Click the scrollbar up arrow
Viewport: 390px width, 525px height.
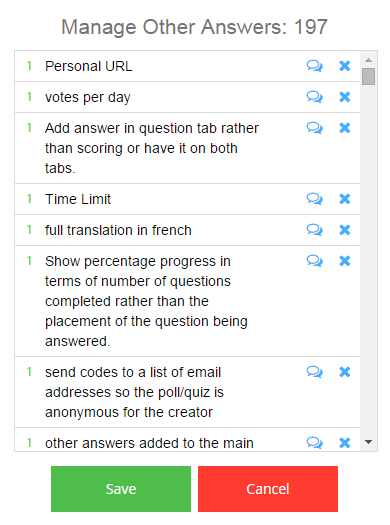[369, 60]
